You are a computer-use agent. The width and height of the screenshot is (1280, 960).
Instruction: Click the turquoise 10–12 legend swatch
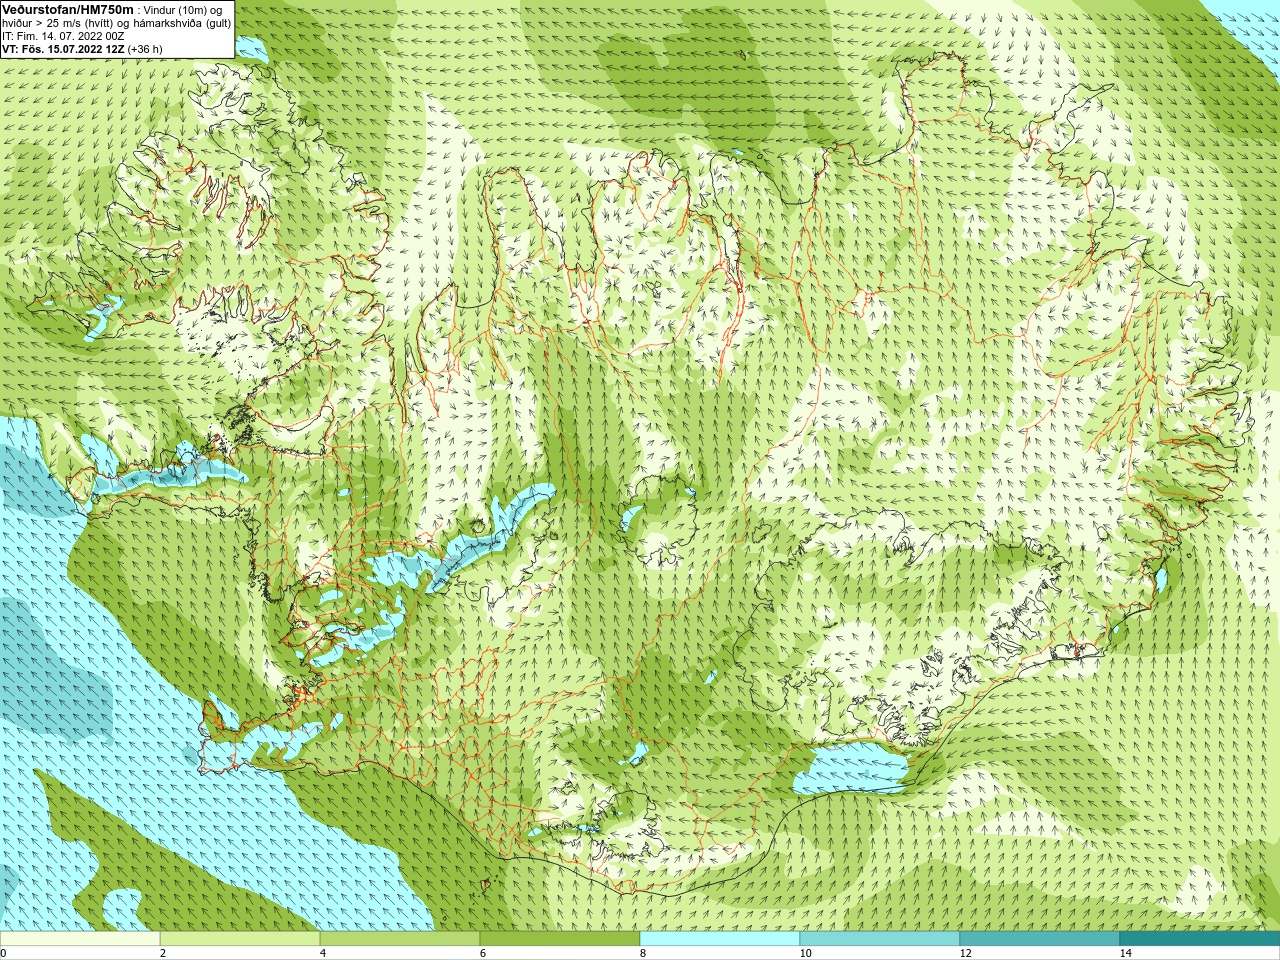pyautogui.click(x=880, y=939)
